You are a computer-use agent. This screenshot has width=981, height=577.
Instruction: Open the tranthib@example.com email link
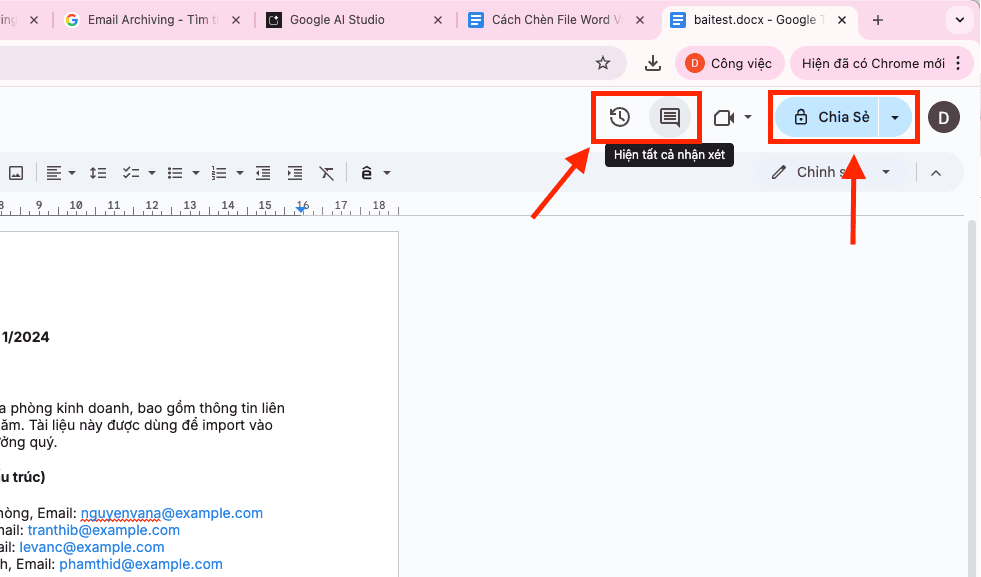pos(104,530)
